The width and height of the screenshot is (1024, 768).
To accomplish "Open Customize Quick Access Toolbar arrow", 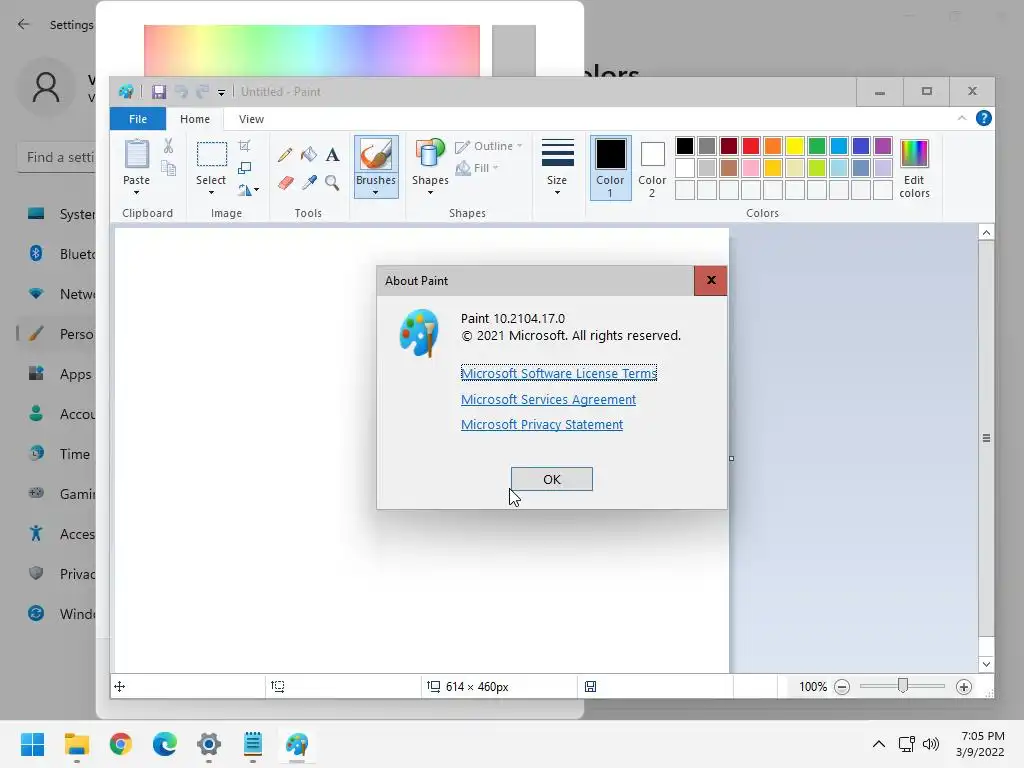I will tap(221, 93).
